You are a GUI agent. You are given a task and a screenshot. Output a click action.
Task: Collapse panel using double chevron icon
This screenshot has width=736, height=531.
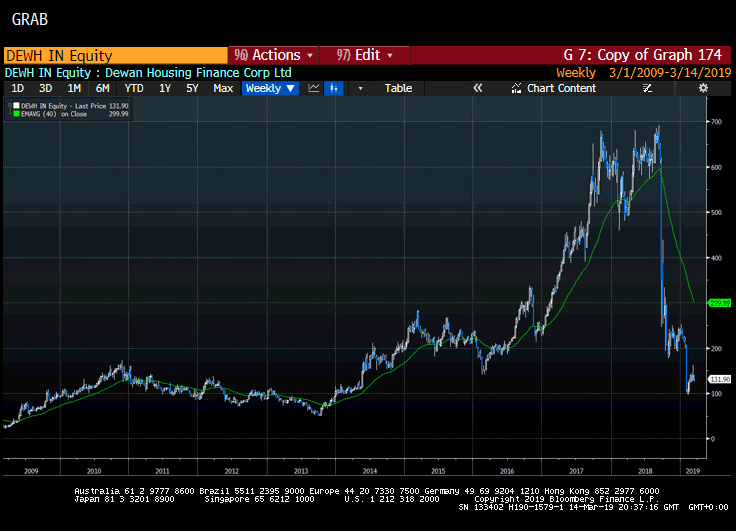coord(478,88)
